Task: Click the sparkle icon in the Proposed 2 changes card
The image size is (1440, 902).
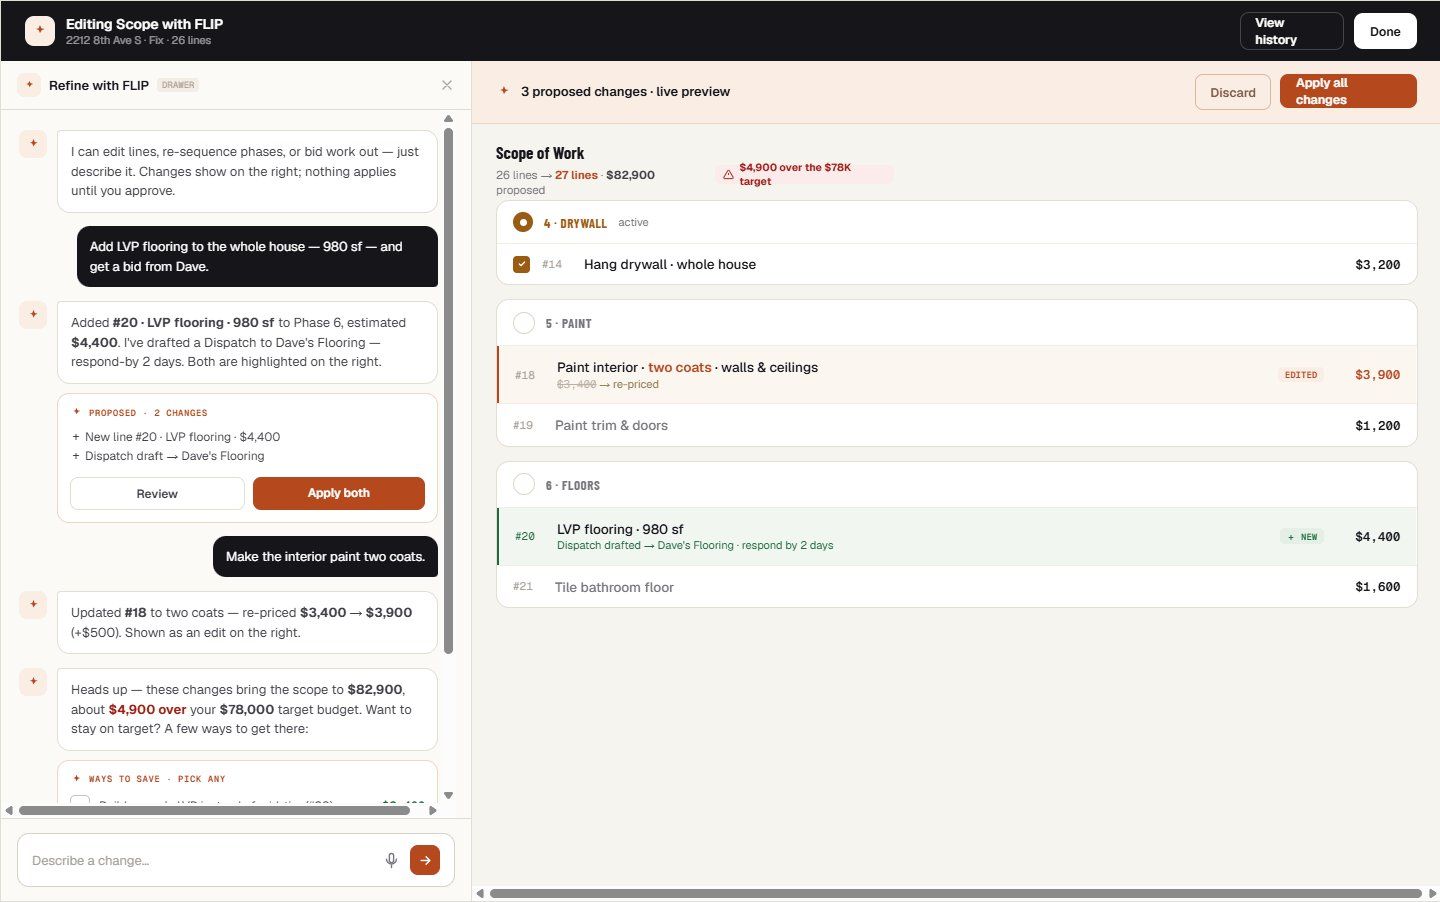Action: point(77,412)
